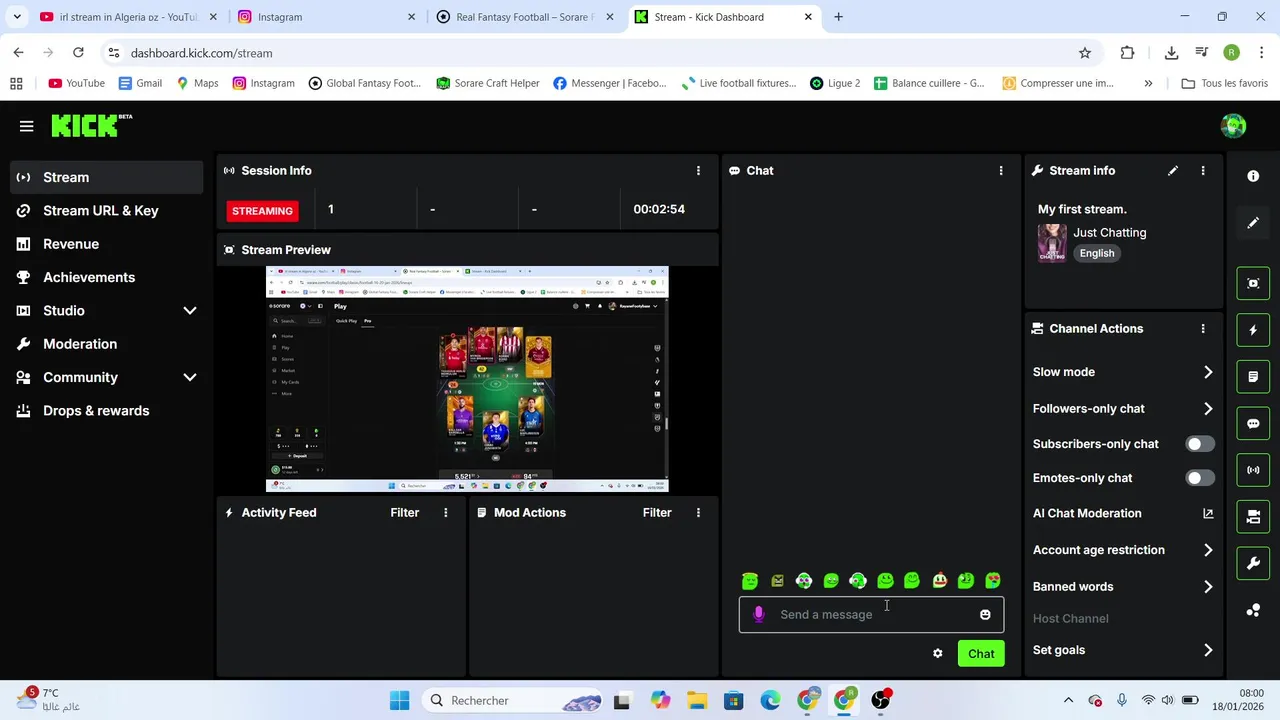Insert the heart-eyes emote at row end
The width and height of the screenshot is (1280, 720).
[993, 581]
